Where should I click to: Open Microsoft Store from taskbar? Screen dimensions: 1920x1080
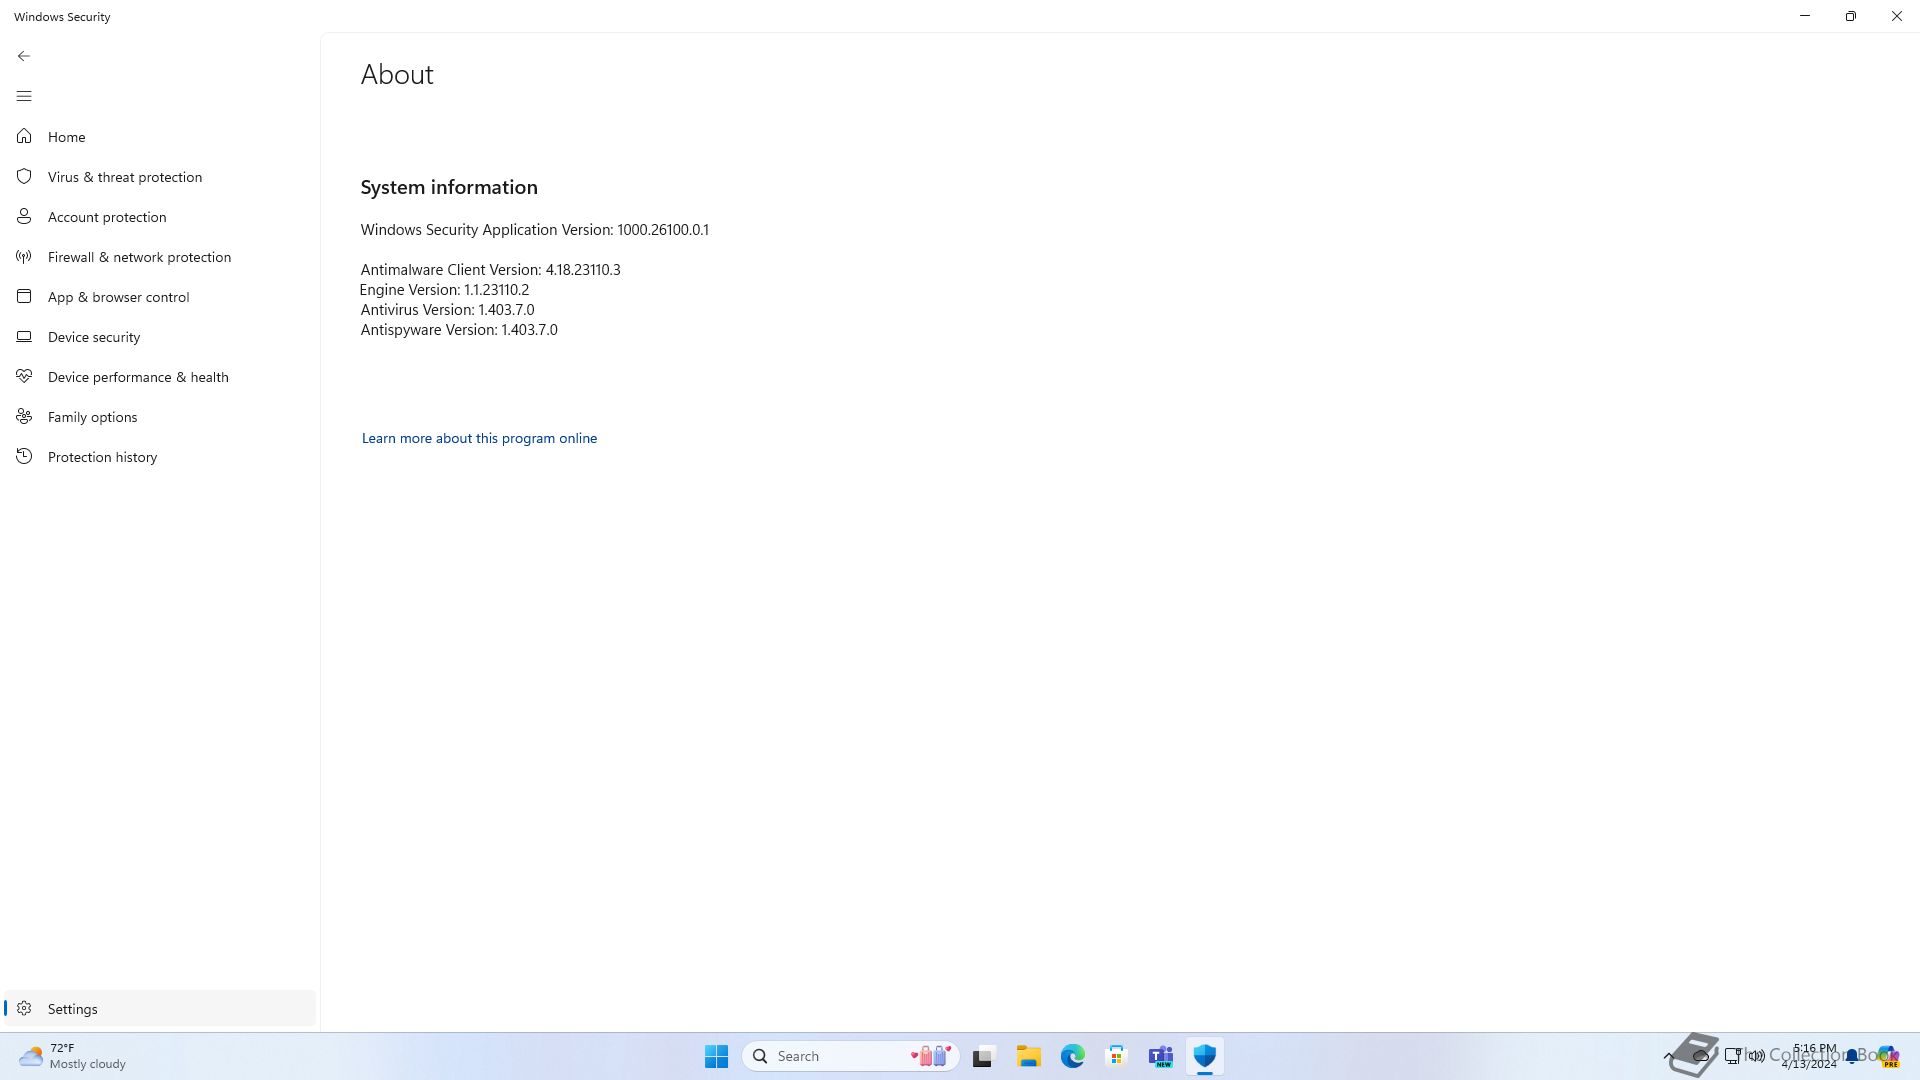click(1117, 1056)
